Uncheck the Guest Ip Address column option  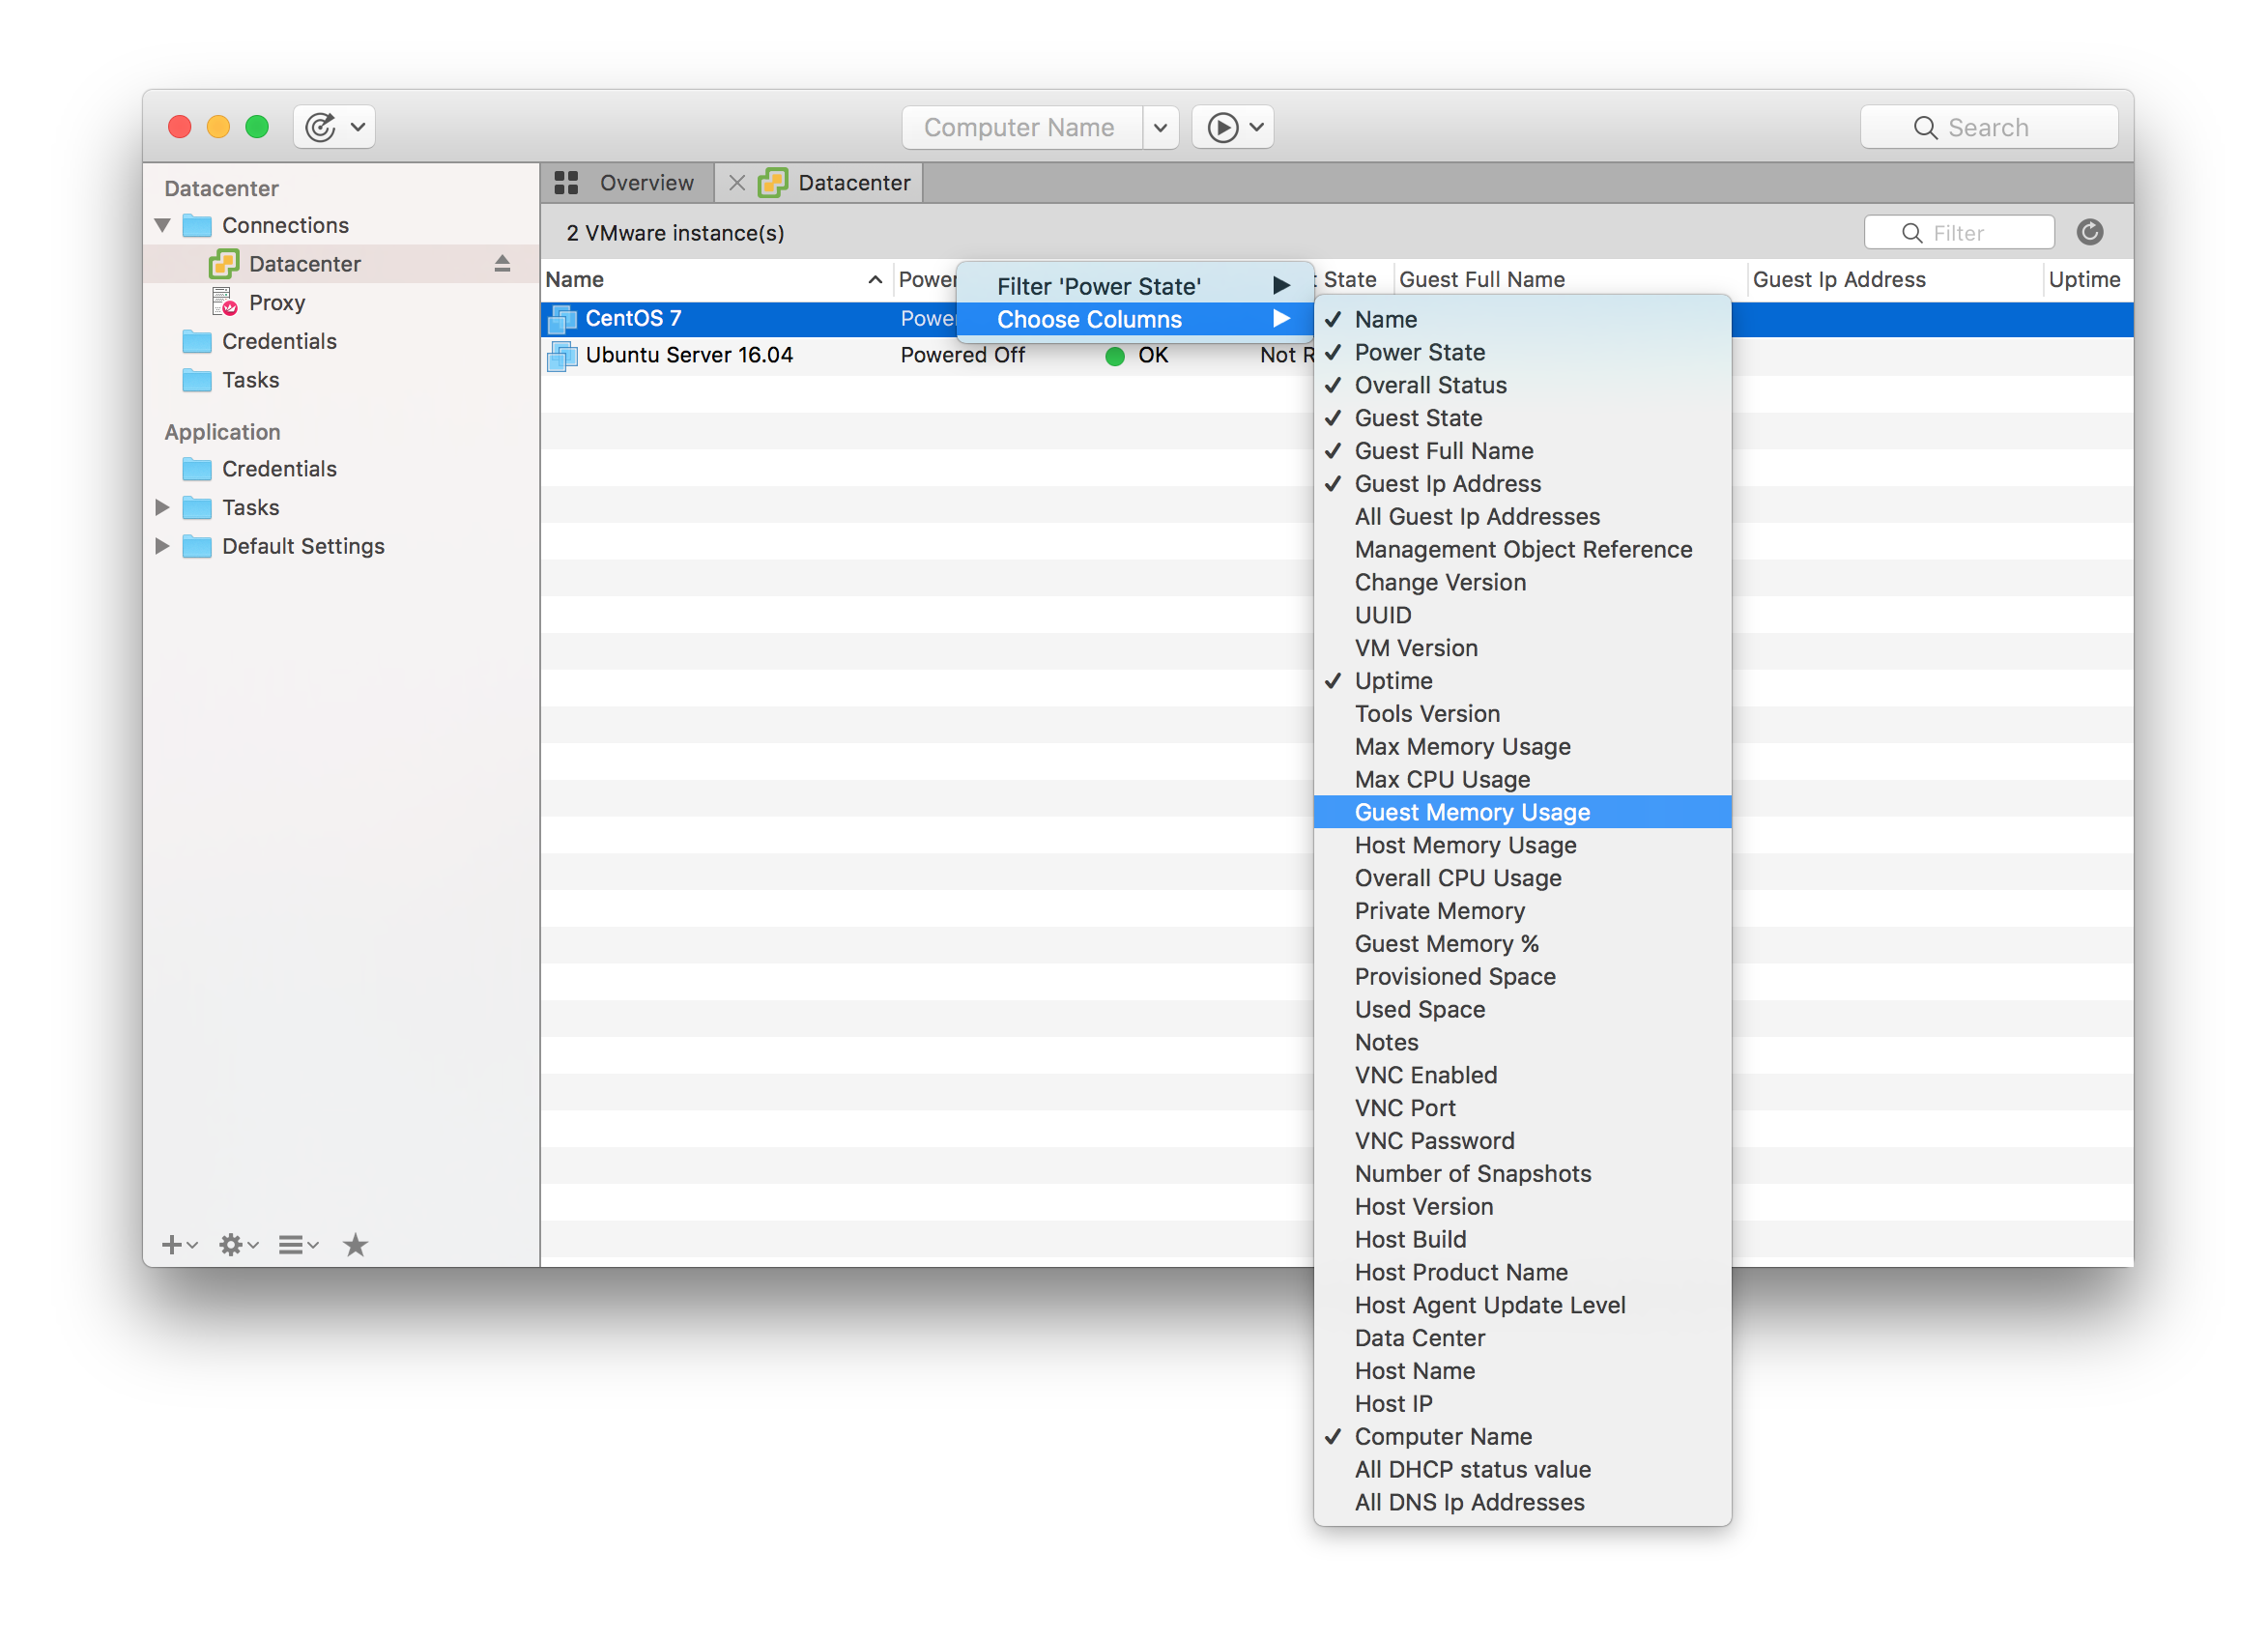click(x=1522, y=484)
